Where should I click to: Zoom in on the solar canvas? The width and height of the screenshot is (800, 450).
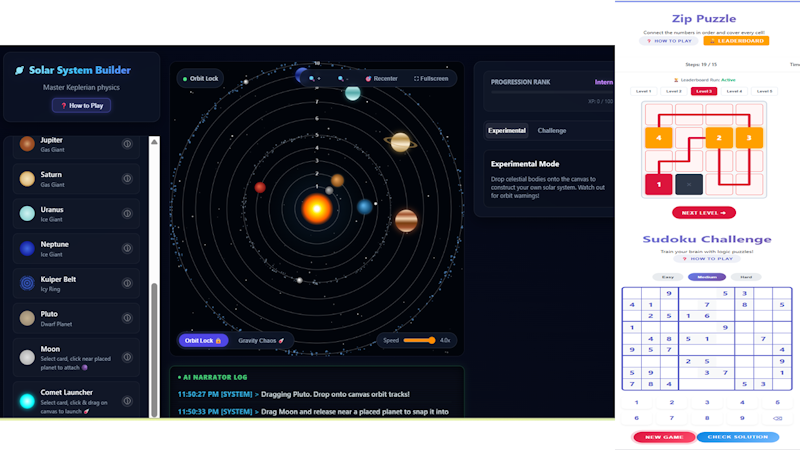click(314, 79)
